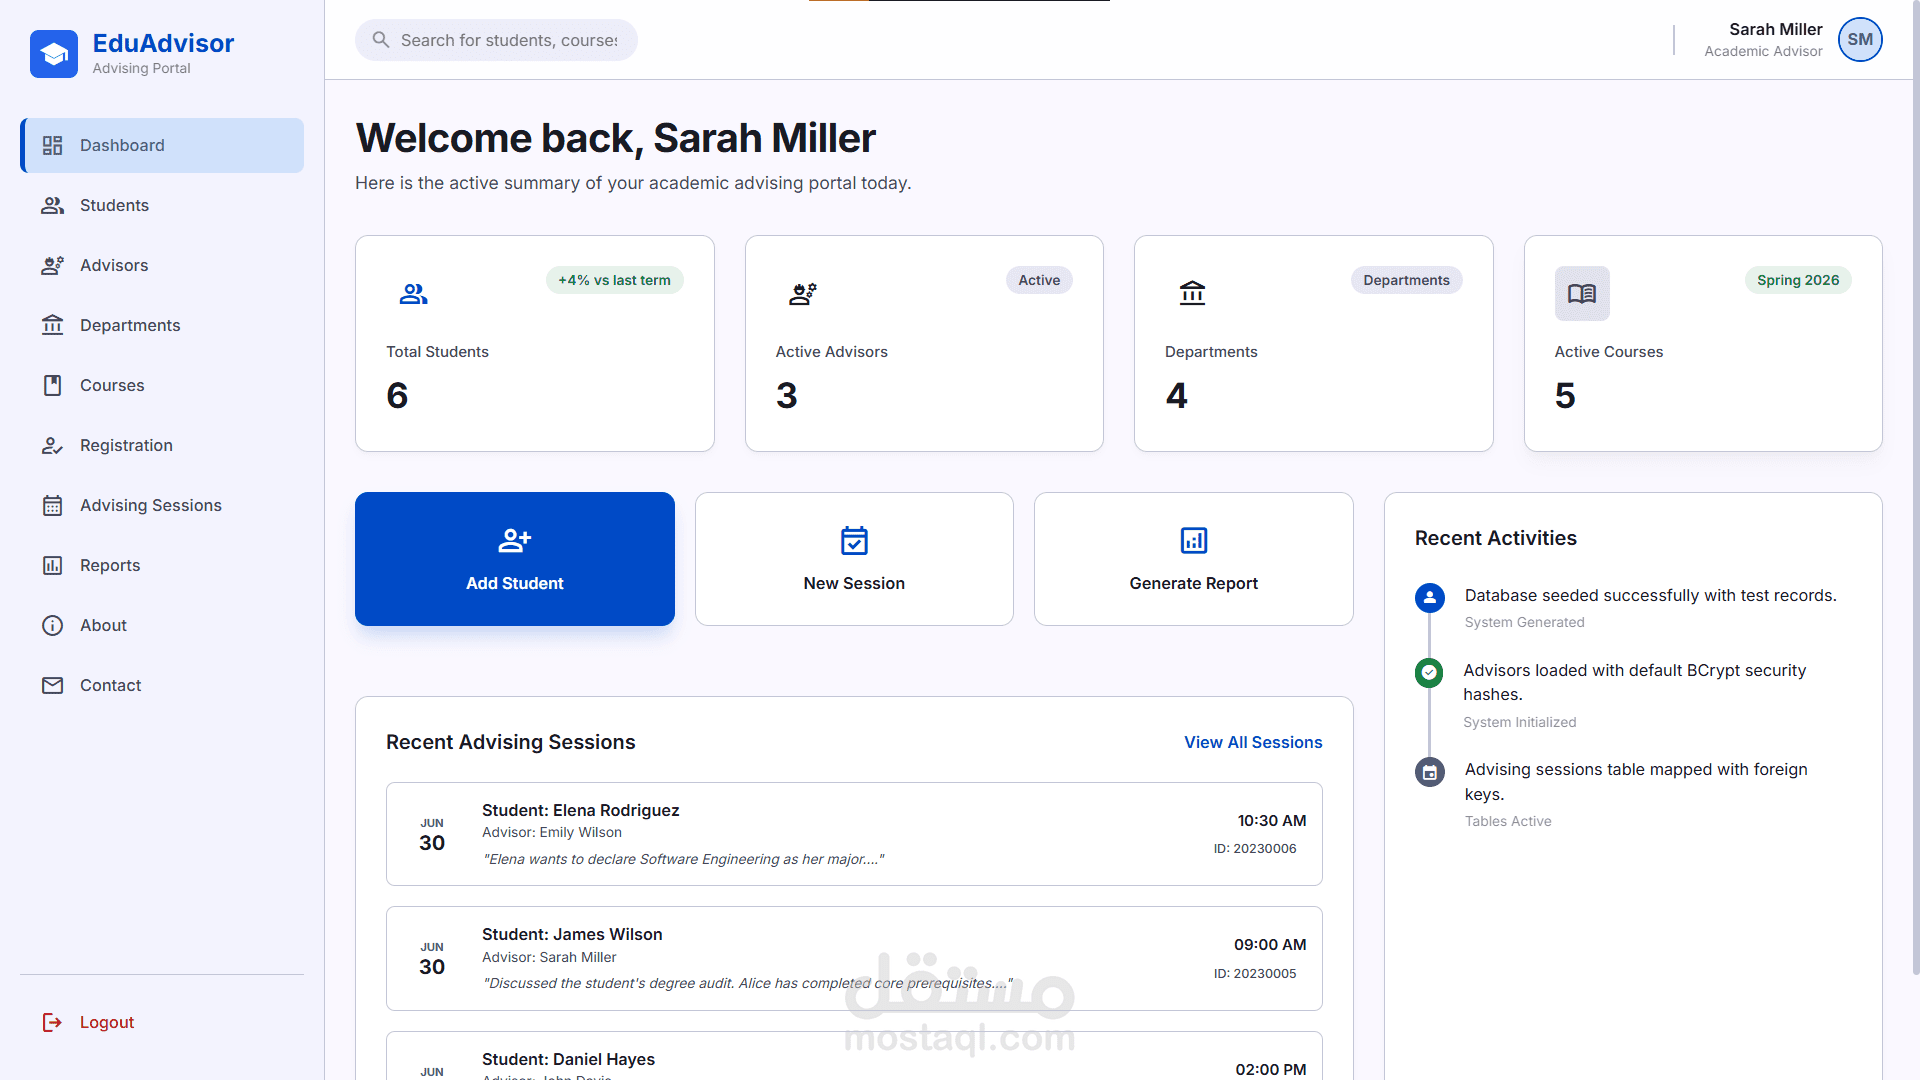Click the Spring 2026 badge
The width and height of the screenshot is (1920, 1080).
[1798, 280]
